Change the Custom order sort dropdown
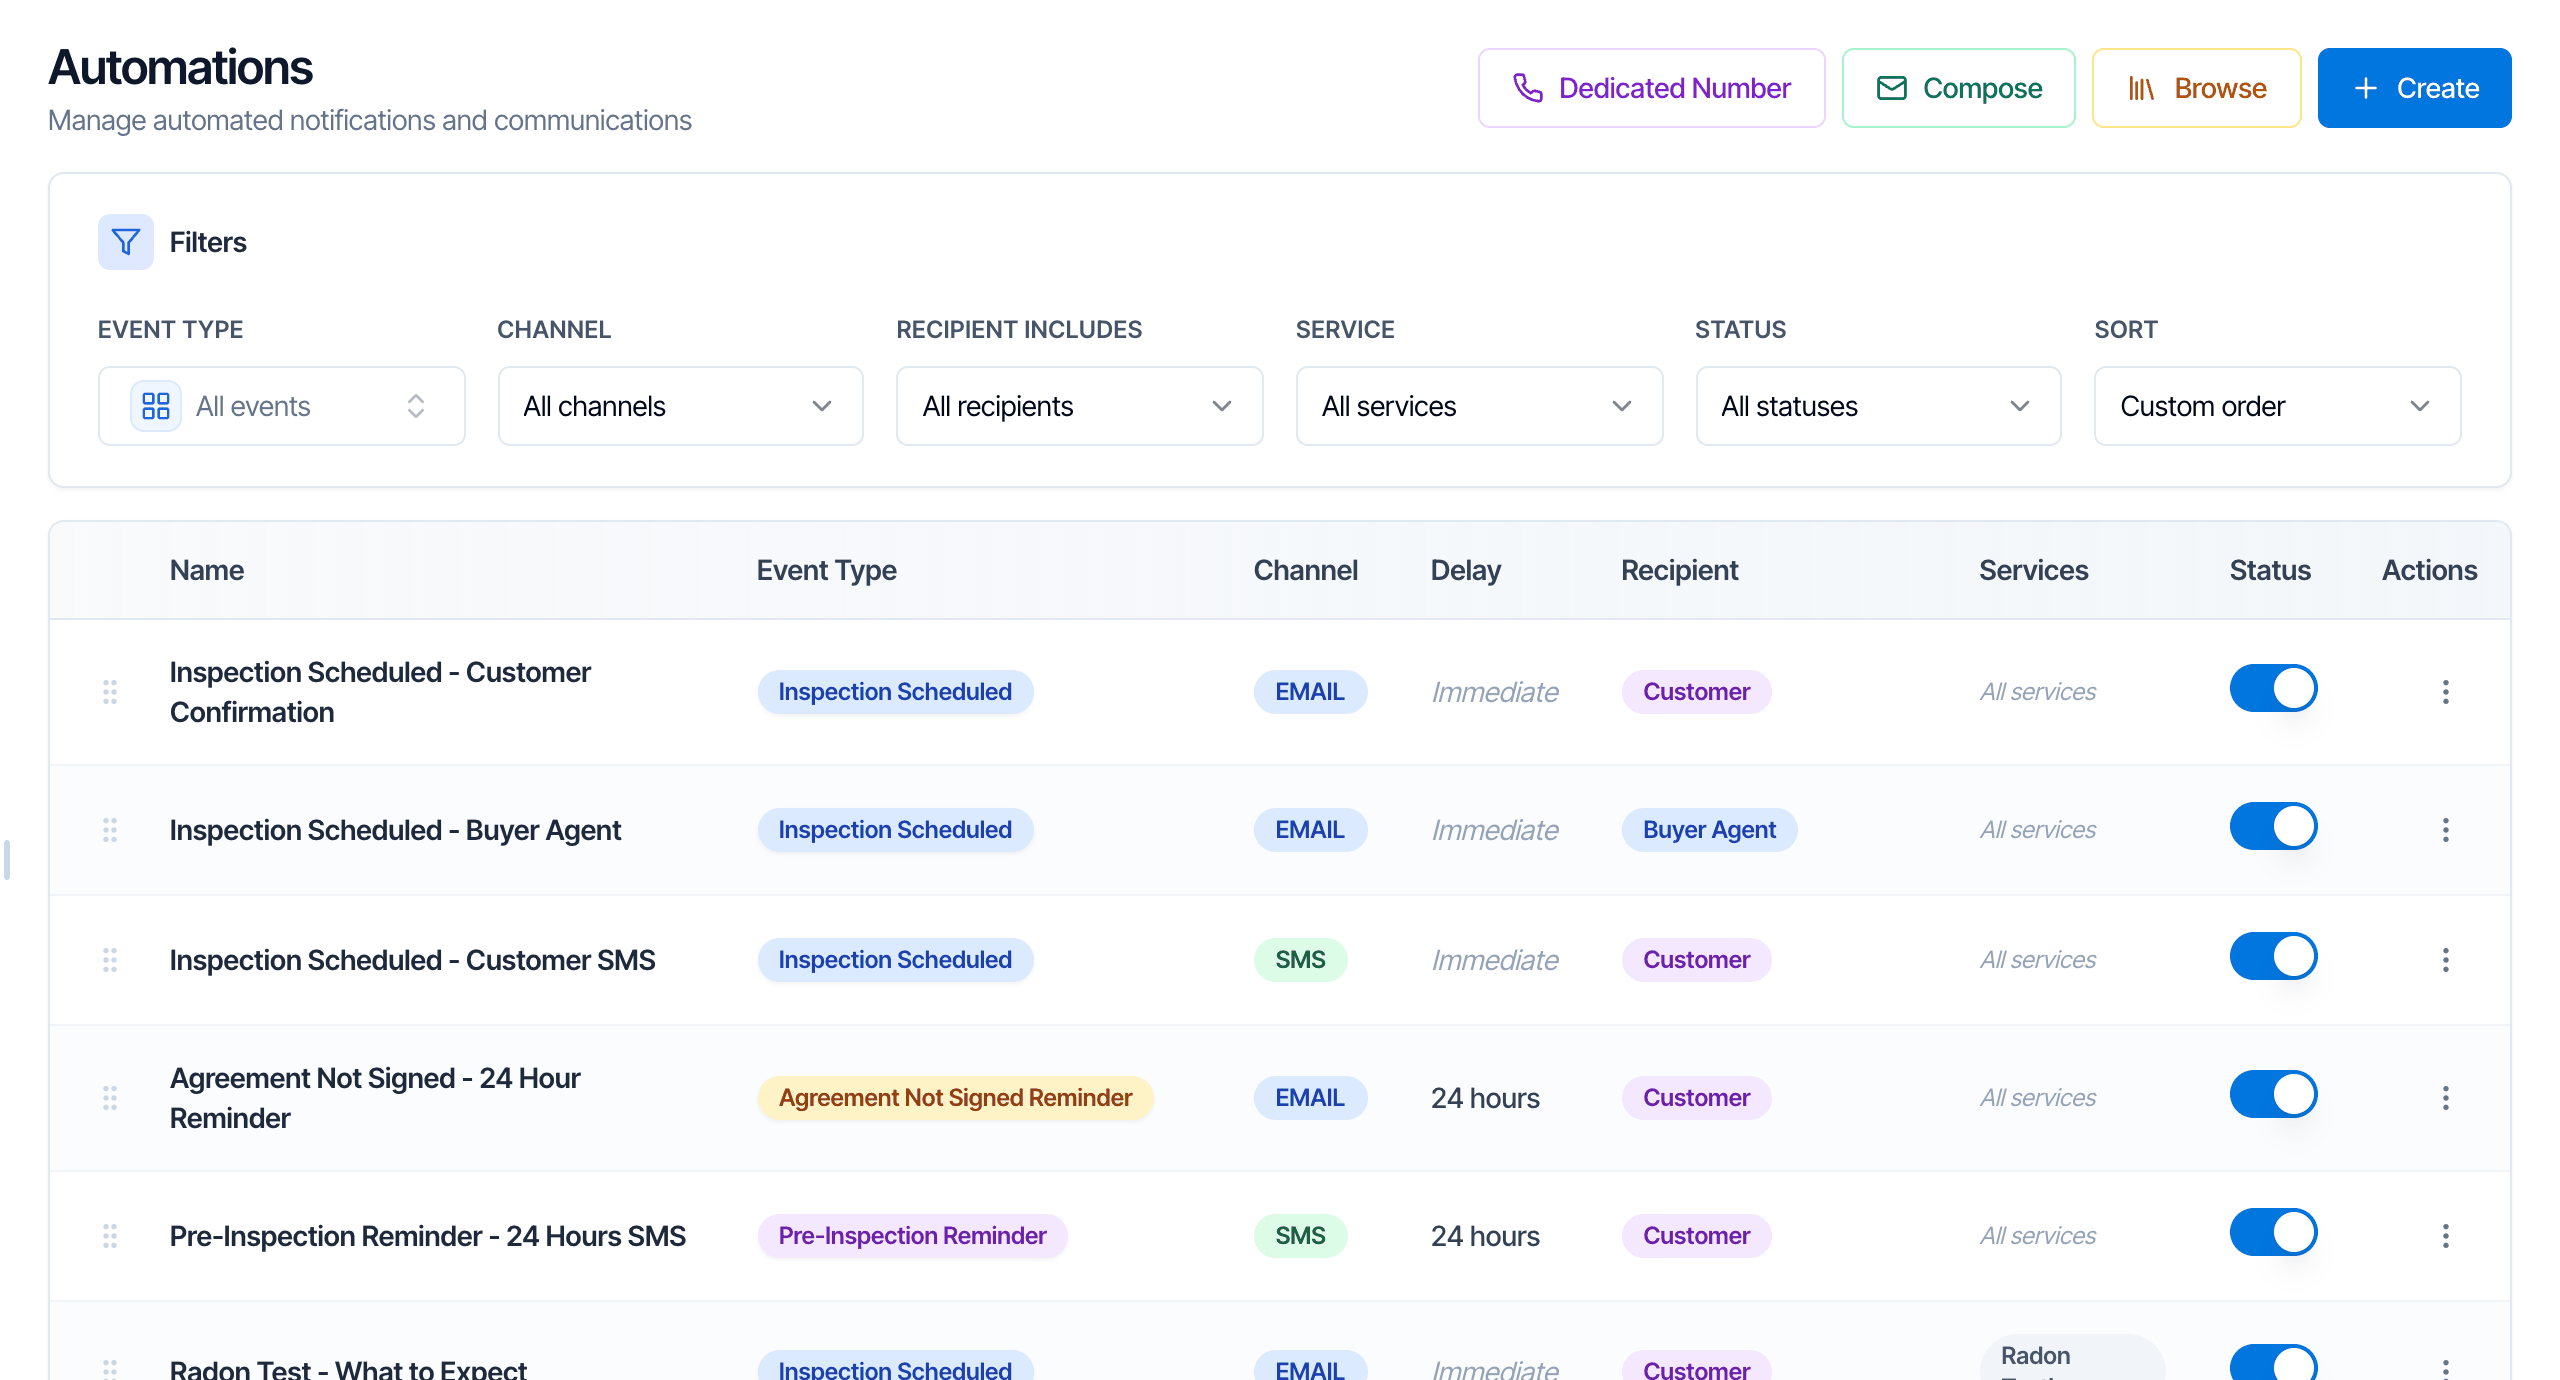This screenshot has height=1380, width=2560. click(2278, 406)
